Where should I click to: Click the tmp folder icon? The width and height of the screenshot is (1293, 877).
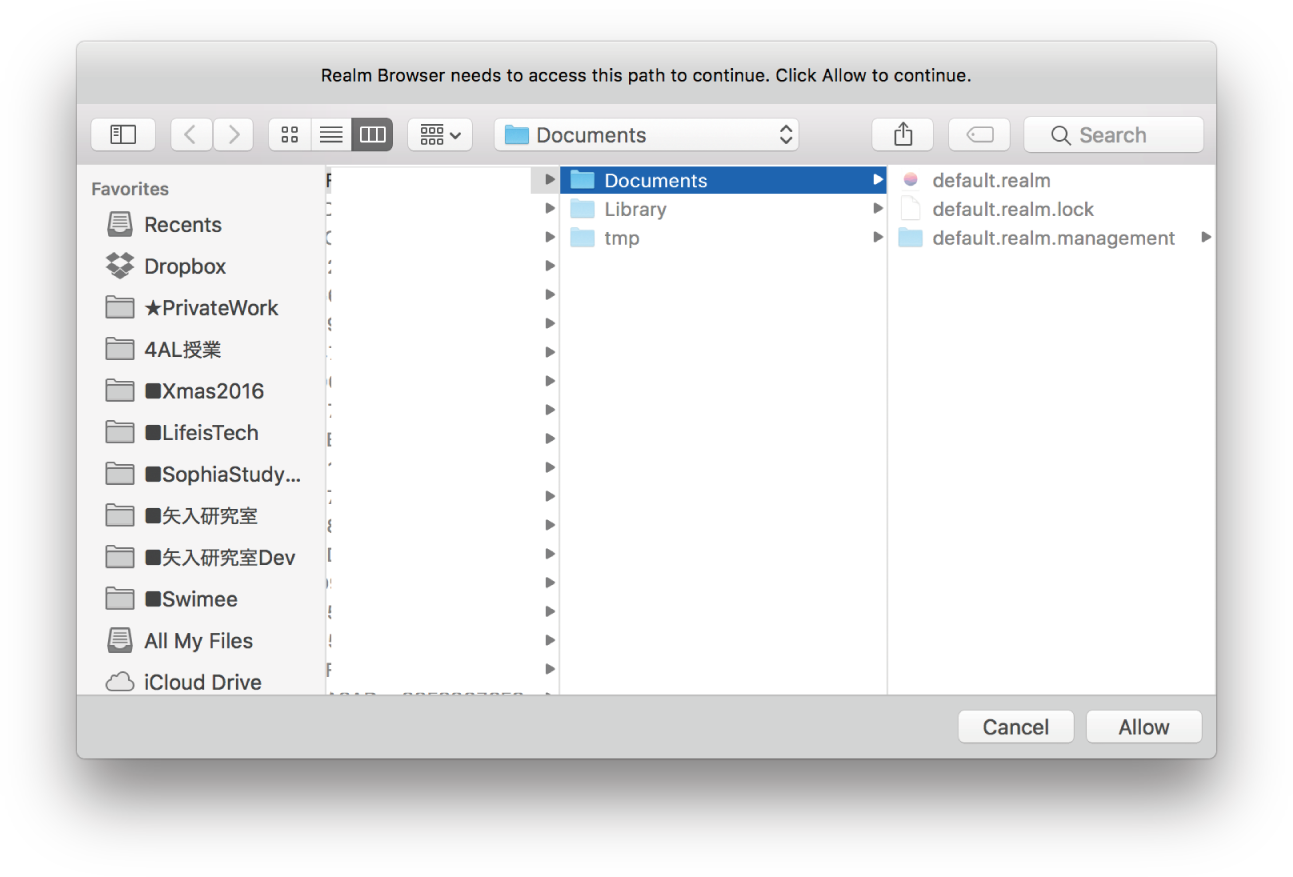pyautogui.click(x=582, y=238)
